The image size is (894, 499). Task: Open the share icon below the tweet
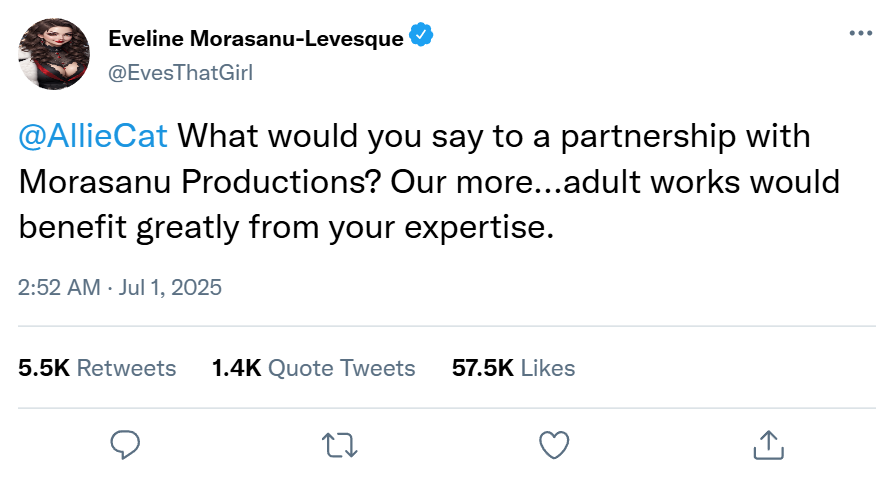(767, 443)
